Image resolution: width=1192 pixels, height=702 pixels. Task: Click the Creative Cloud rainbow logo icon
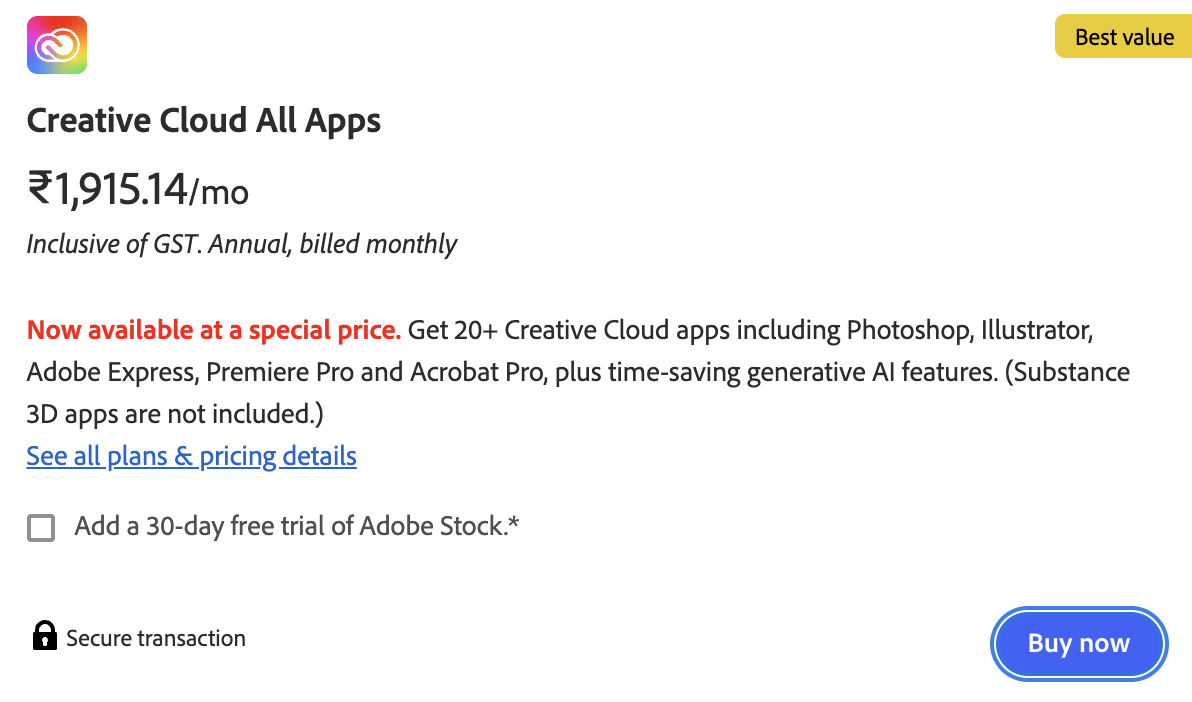[x=57, y=45]
